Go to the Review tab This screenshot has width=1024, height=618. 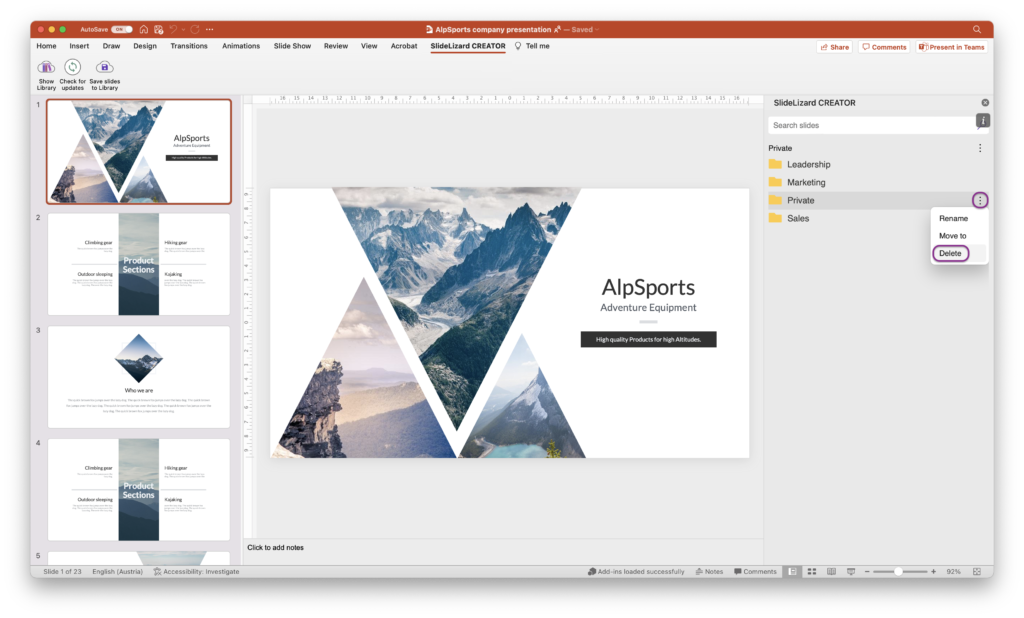[336, 46]
